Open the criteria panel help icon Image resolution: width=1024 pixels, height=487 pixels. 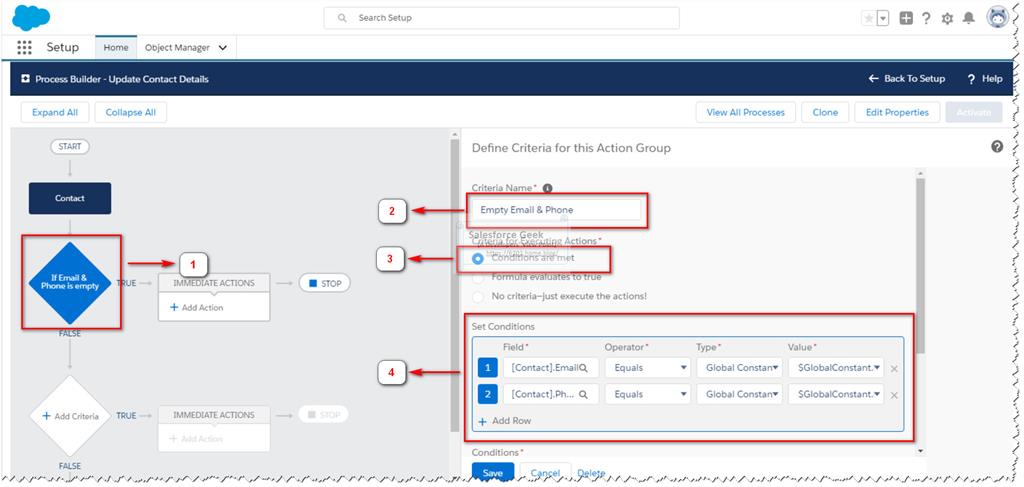[x=997, y=146]
